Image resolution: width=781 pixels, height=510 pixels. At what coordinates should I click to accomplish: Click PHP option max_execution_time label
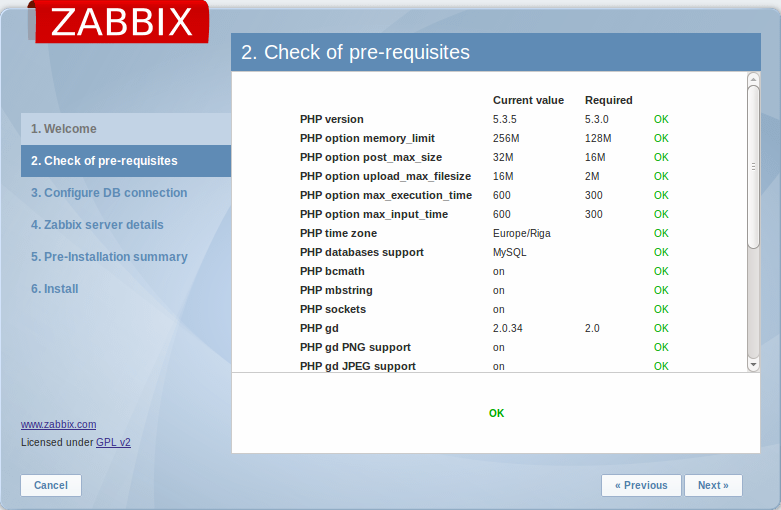386,195
